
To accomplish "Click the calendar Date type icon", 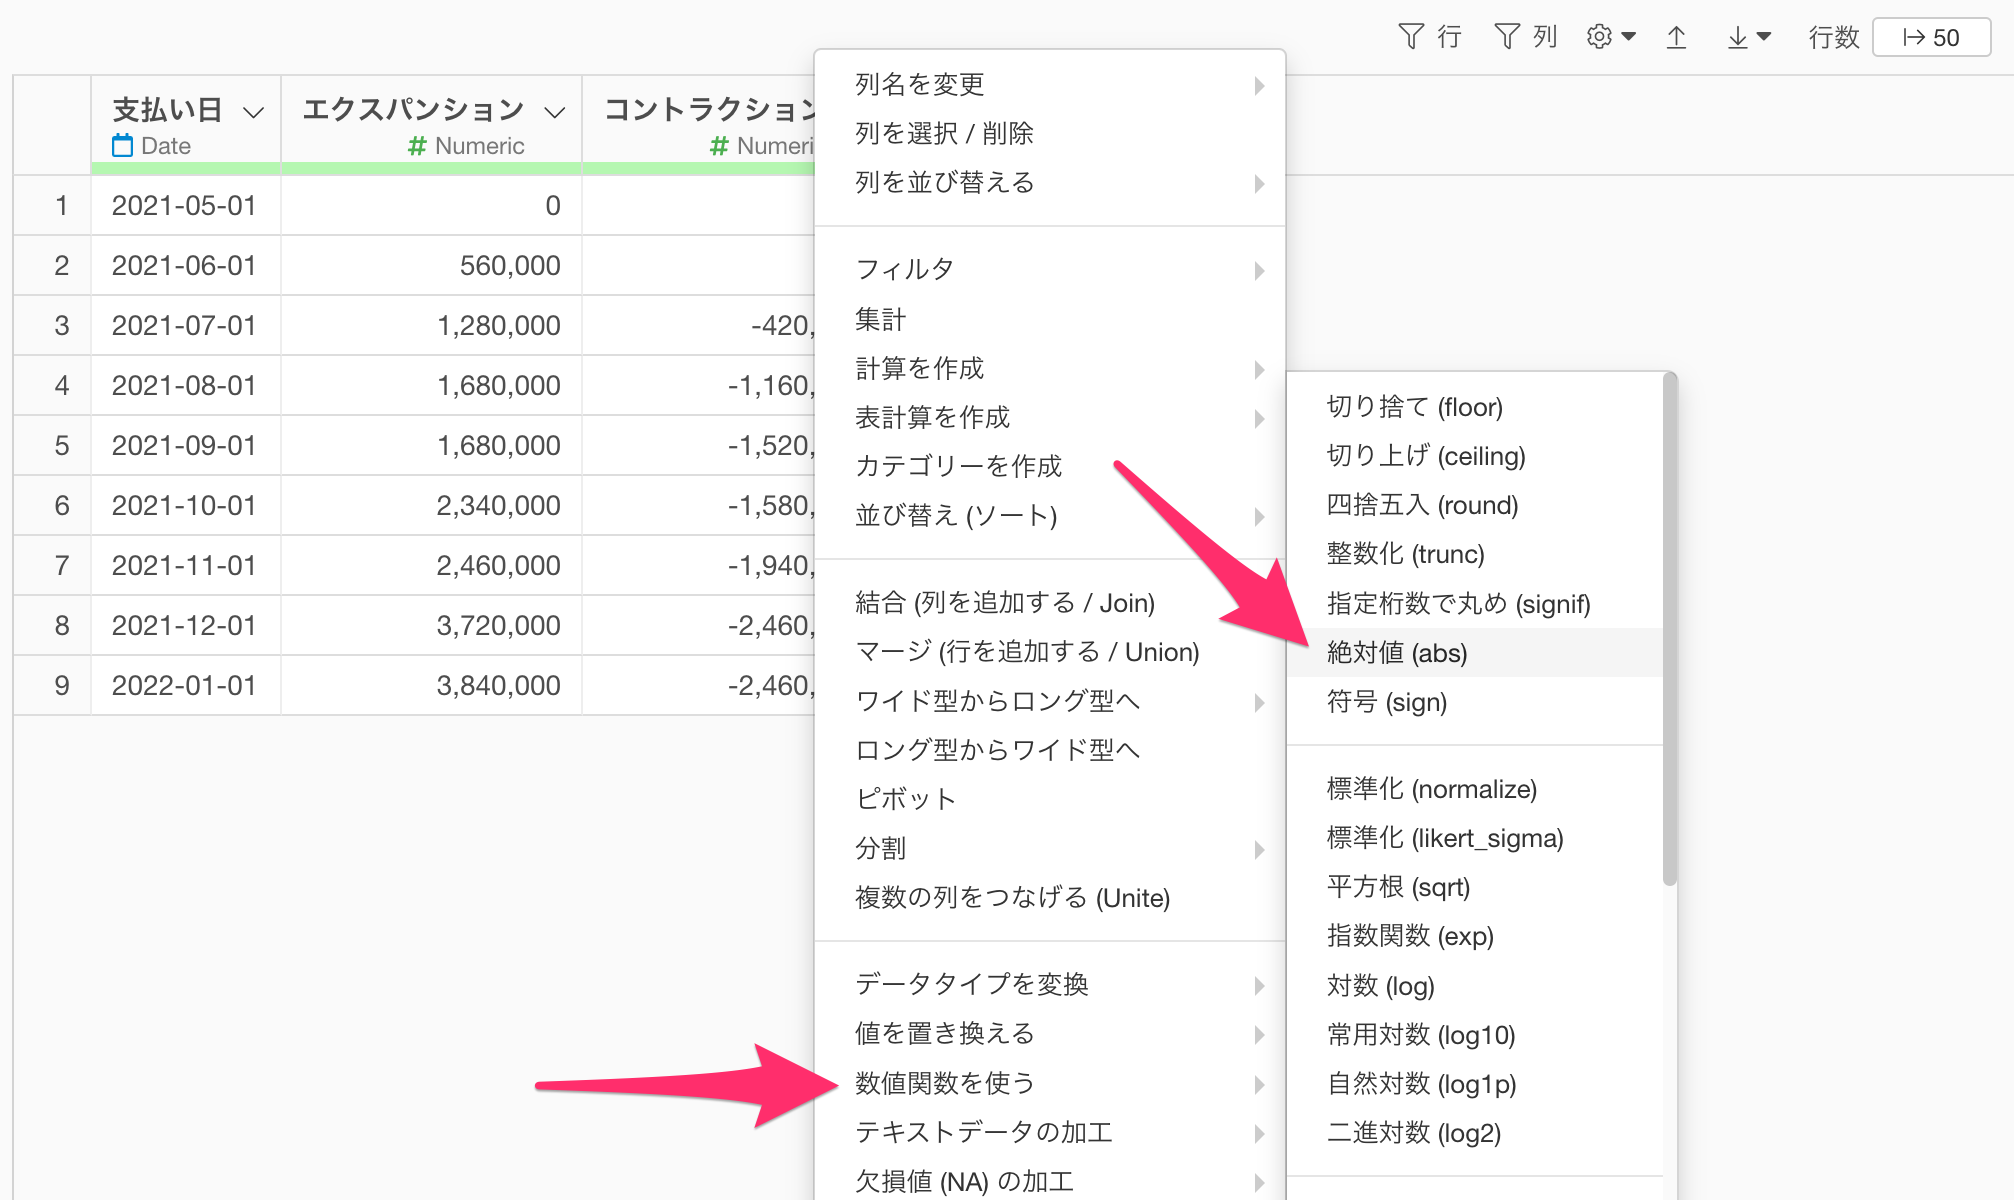I will (122, 145).
